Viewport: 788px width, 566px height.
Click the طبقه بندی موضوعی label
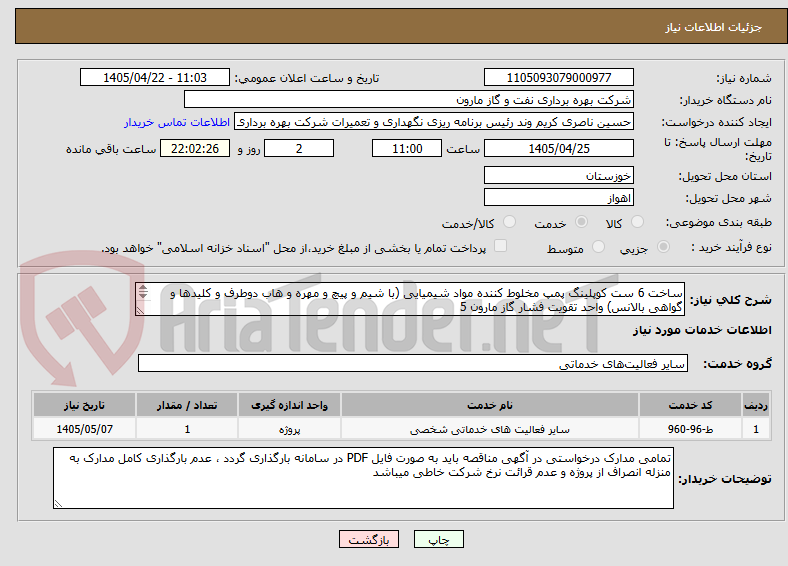point(719,222)
